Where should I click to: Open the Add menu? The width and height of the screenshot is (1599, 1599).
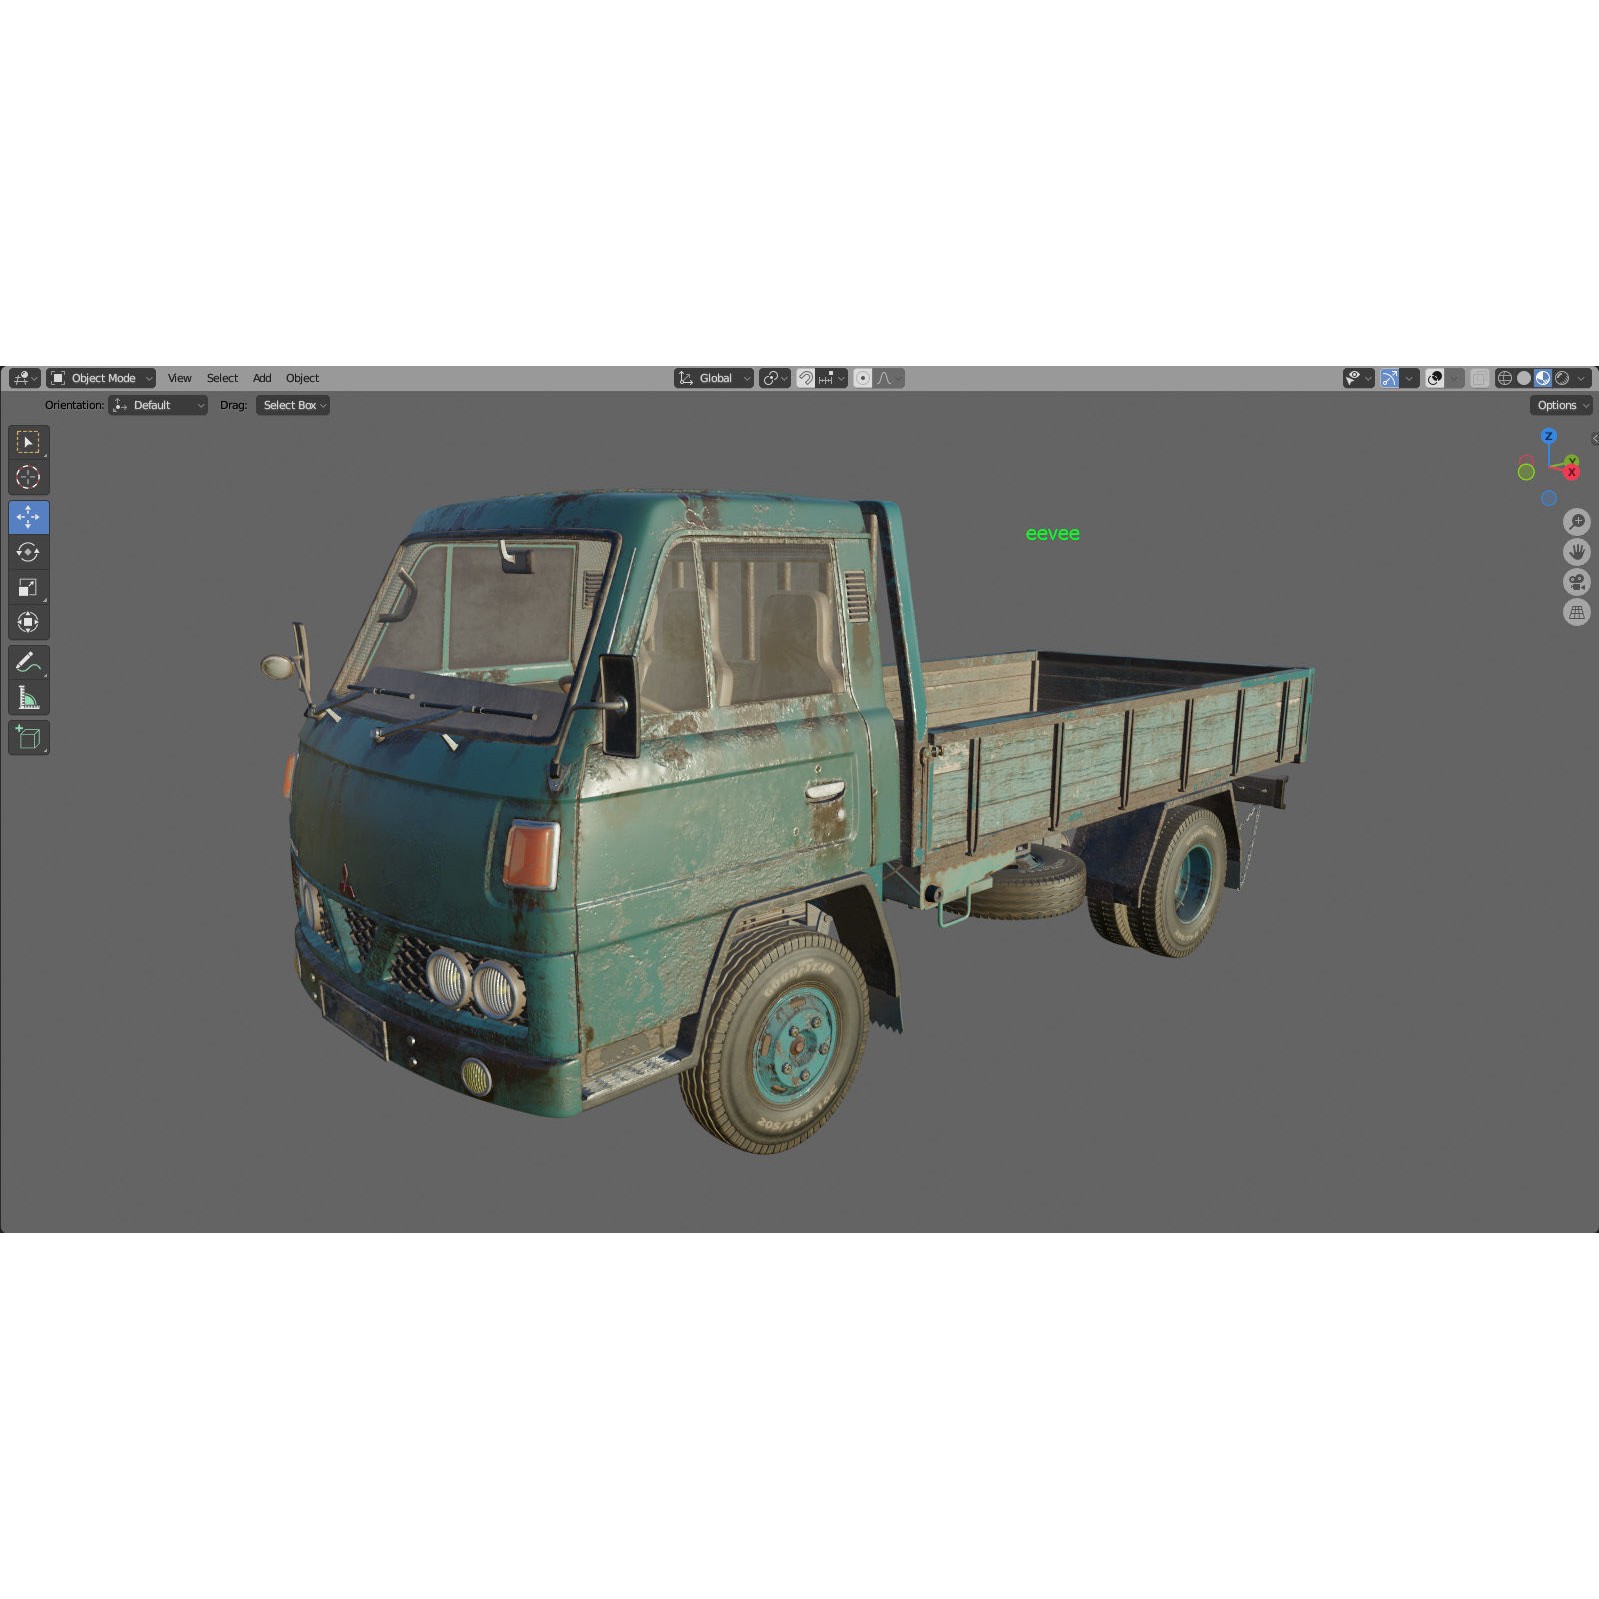(x=262, y=378)
